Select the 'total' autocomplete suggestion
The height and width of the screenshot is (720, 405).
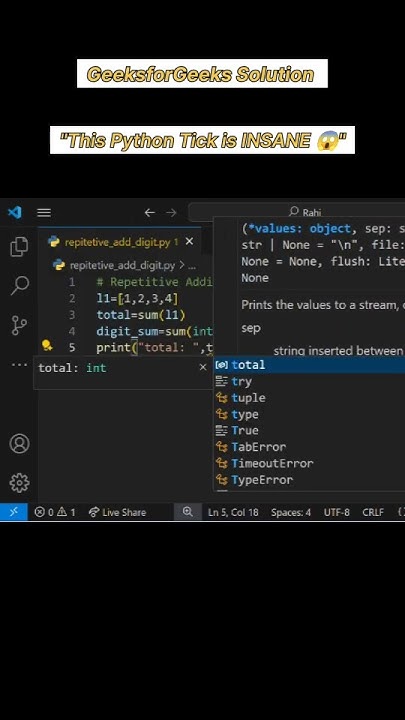pos(310,365)
